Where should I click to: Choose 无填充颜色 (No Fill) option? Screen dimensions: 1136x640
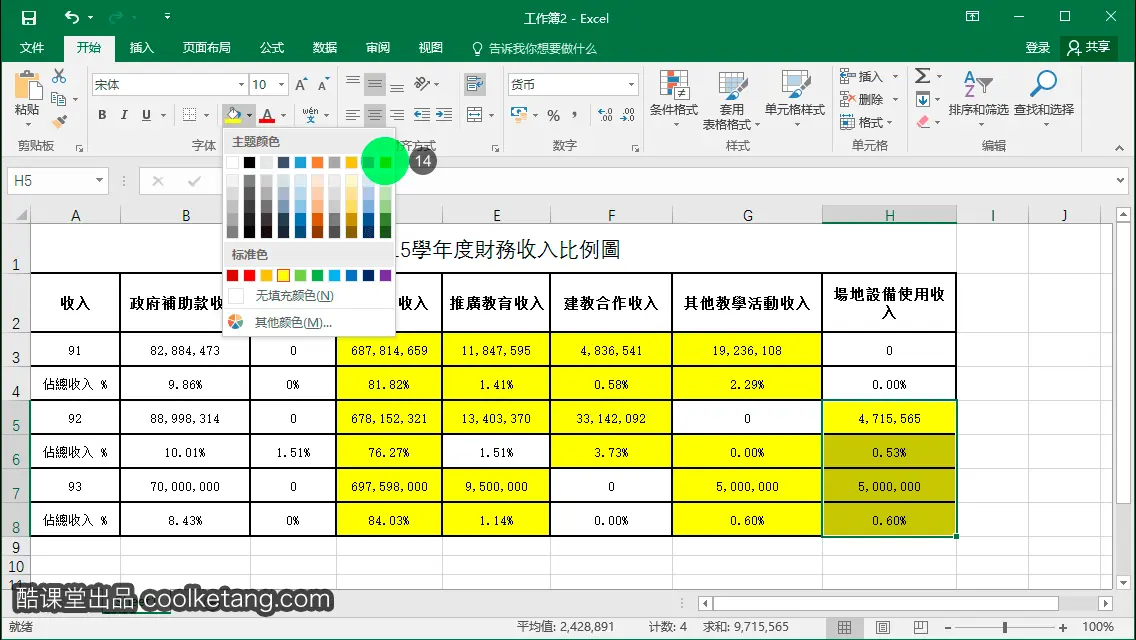pos(309,296)
